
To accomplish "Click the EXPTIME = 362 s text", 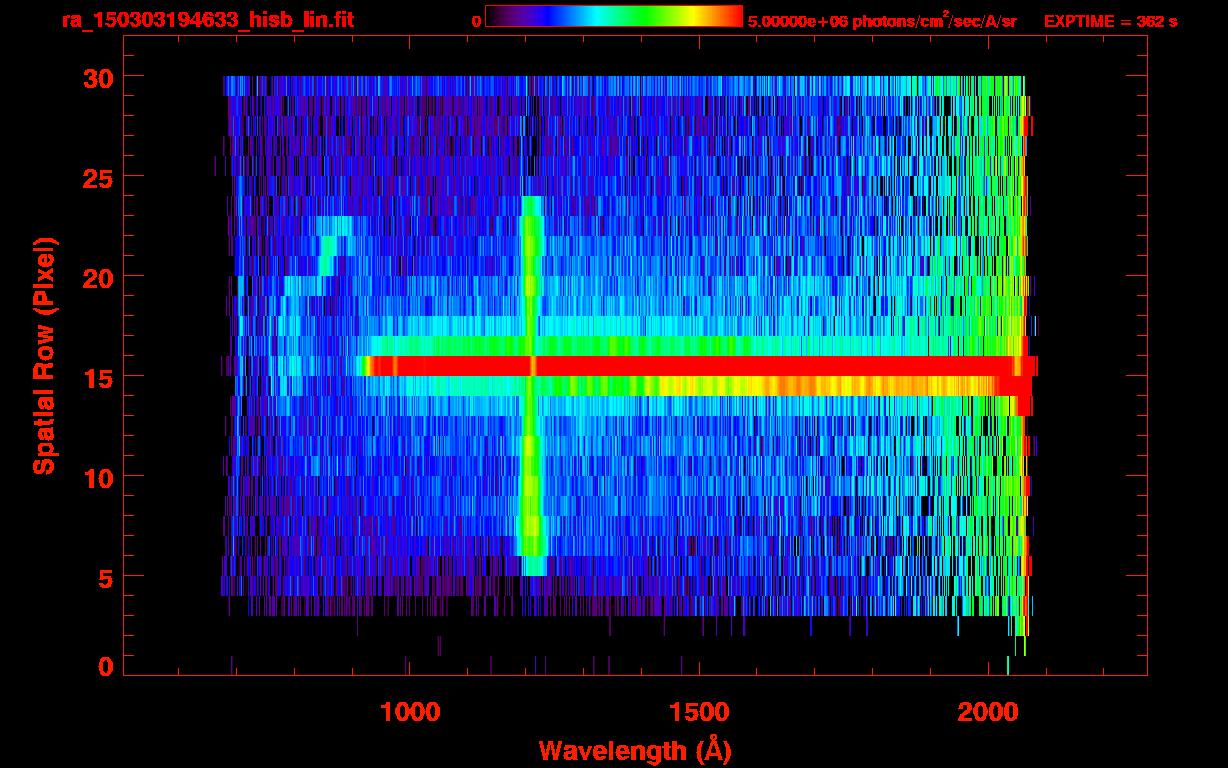I will 1110,21.
